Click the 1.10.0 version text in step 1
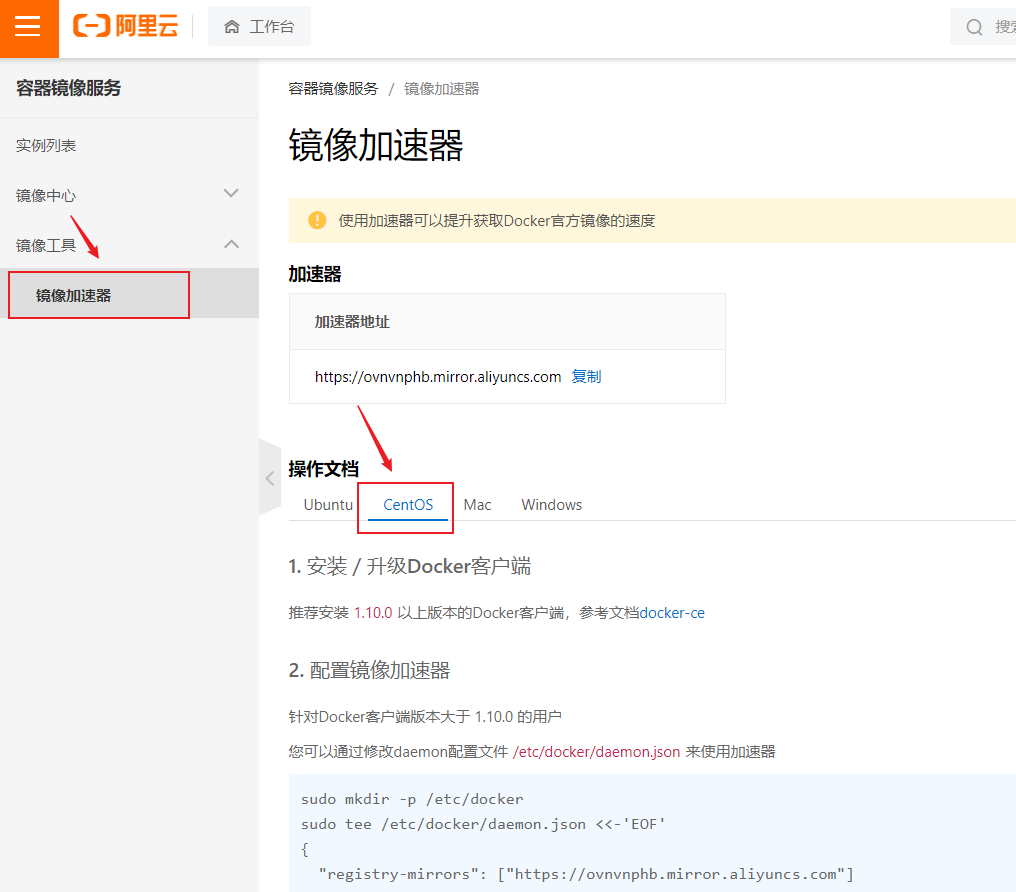 tap(373, 613)
